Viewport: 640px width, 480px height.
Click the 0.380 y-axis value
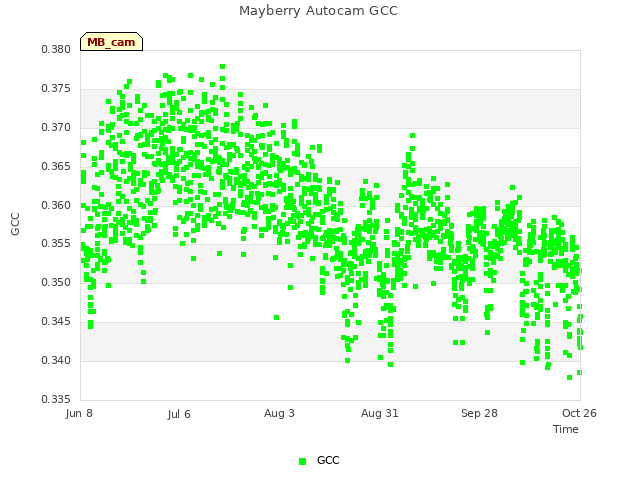[56, 49]
